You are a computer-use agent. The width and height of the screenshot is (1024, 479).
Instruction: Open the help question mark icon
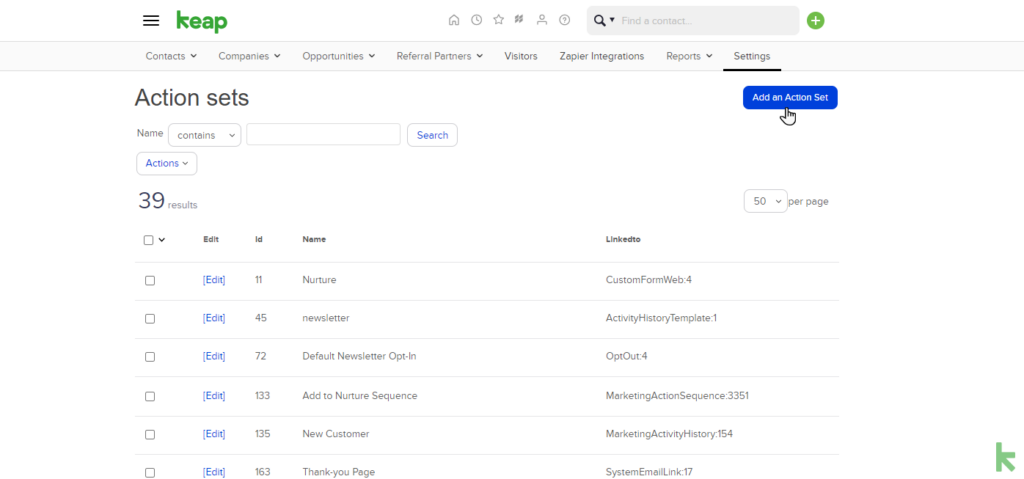tap(564, 20)
